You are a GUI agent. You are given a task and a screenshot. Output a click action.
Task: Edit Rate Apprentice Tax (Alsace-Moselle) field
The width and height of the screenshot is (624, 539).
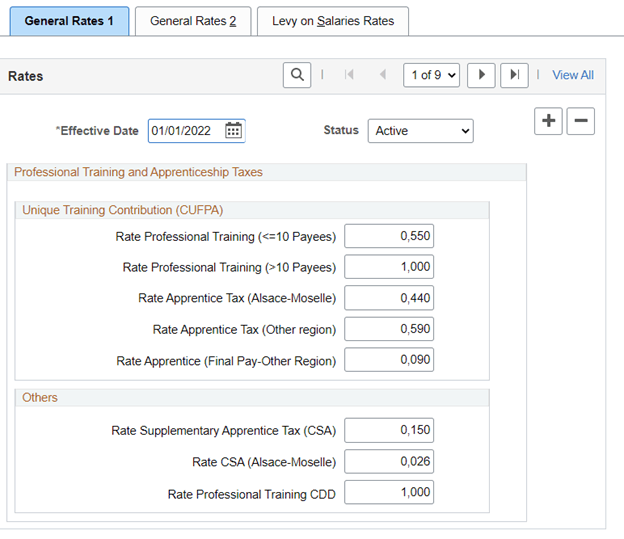pyautogui.click(x=389, y=298)
